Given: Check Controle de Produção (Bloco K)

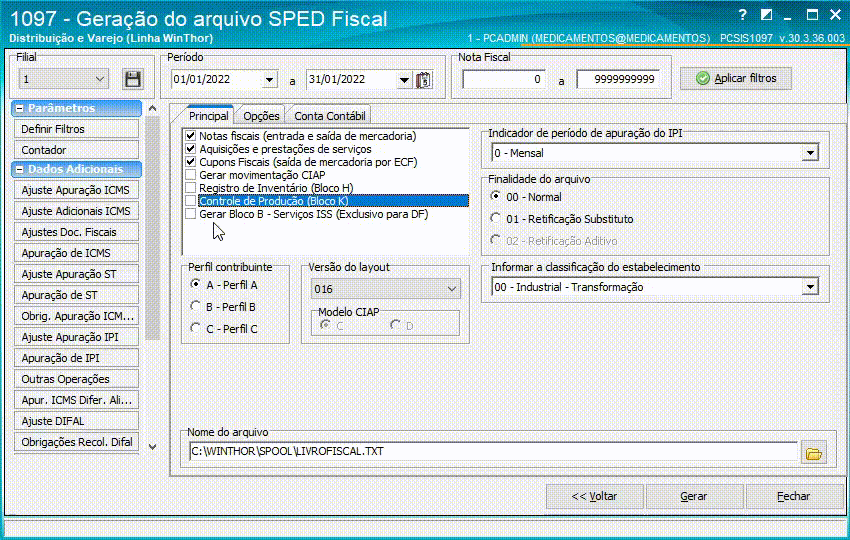Looking at the screenshot, I should (190, 201).
